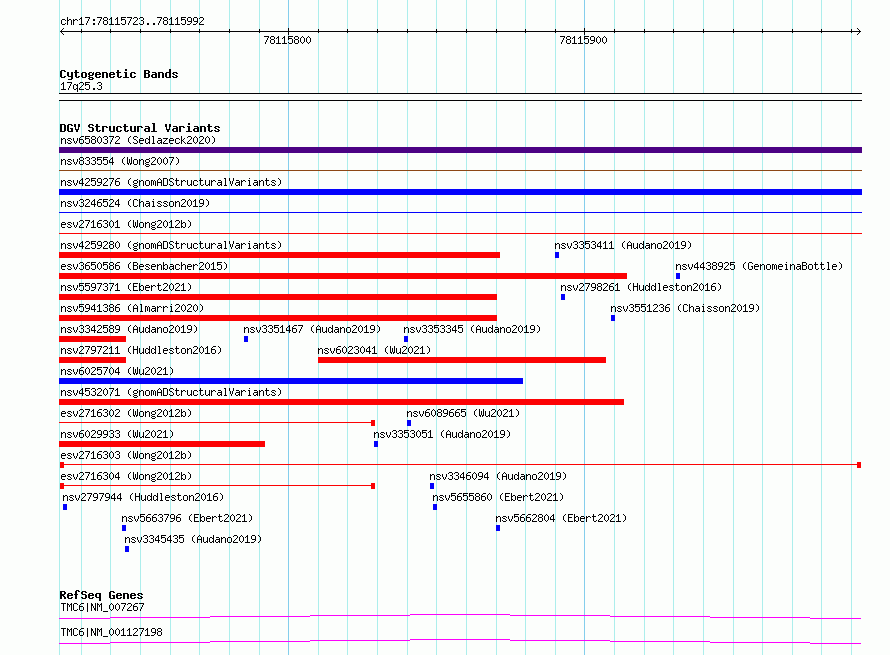Select the short red bar under nsv3342589
This screenshot has width=890, height=655.
click(x=93, y=339)
